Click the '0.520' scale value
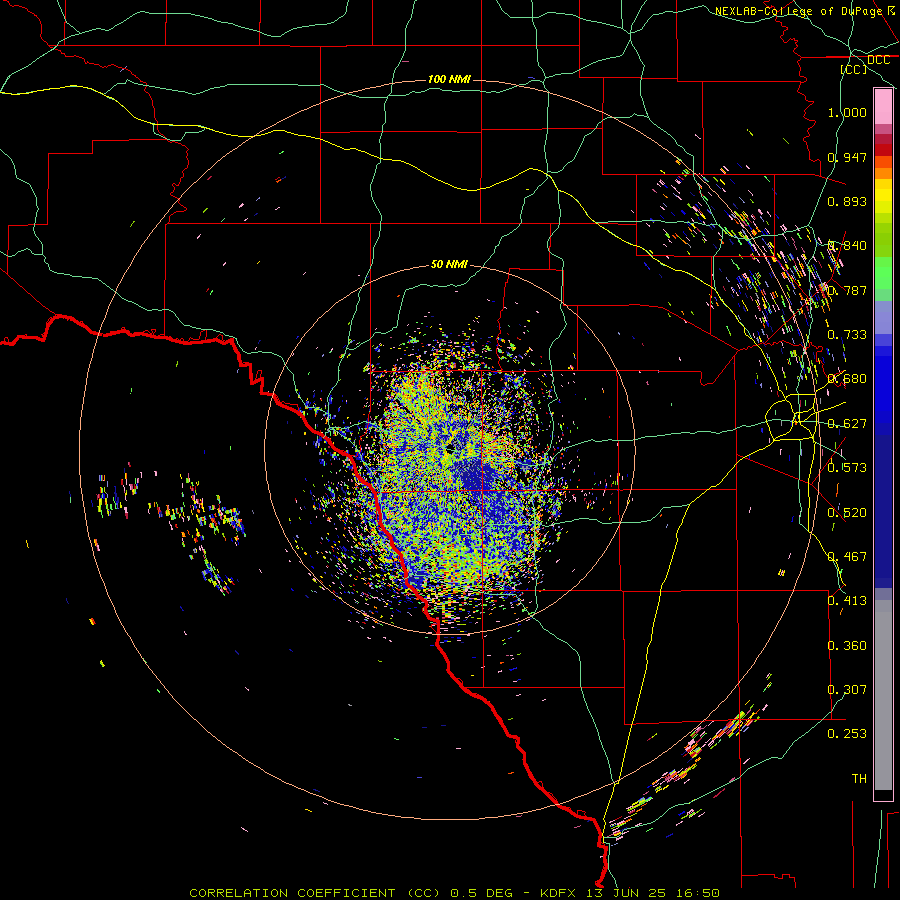The height and width of the screenshot is (900, 900). pos(847,512)
